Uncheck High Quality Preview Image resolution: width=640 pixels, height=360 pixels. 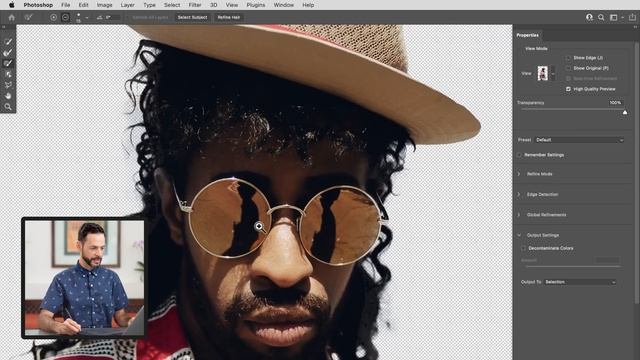(x=568, y=89)
